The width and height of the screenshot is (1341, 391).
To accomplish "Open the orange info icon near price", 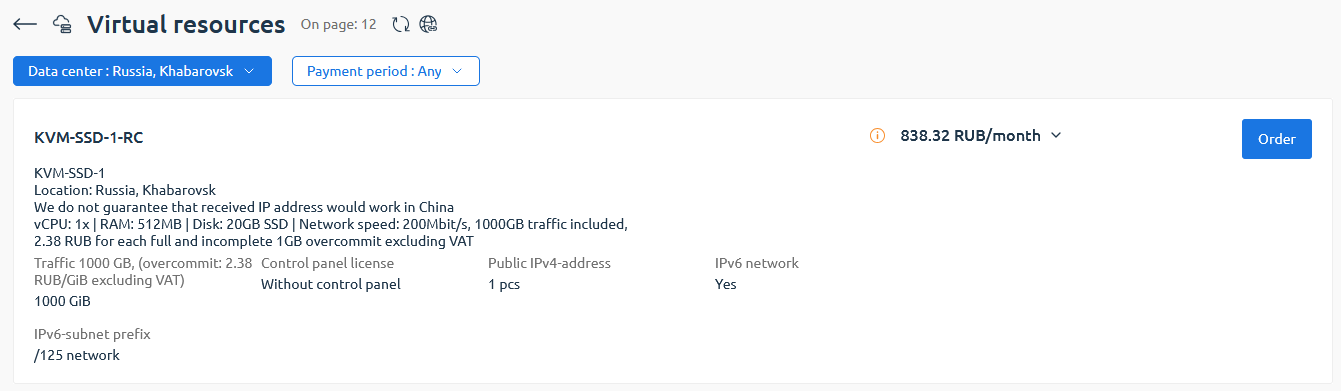I will [x=878, y=136].
